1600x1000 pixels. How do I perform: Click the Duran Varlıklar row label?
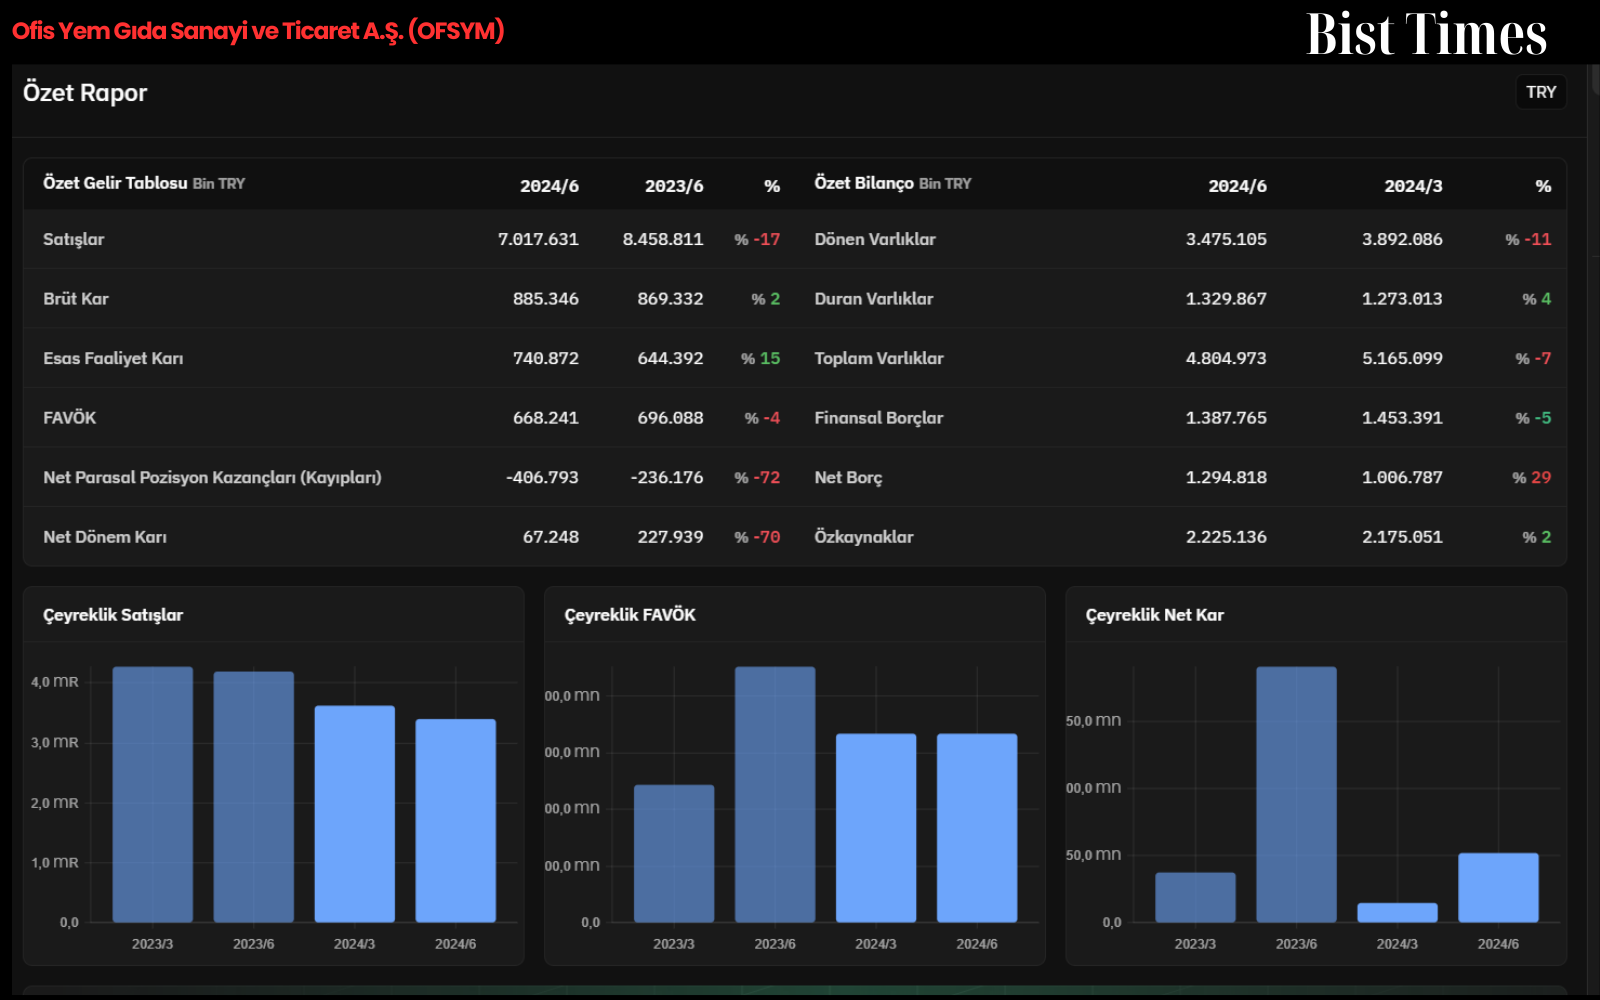tap(874, 299)
